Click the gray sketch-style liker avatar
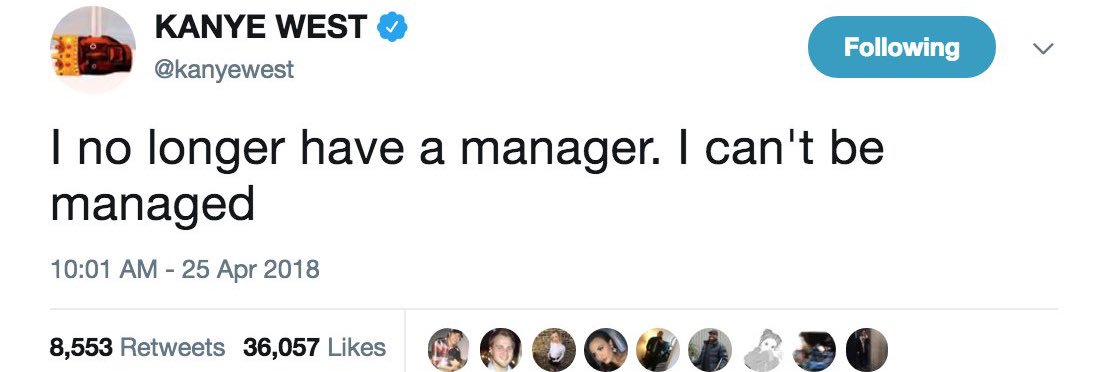Screen dimensions: 1117x372 762,350
